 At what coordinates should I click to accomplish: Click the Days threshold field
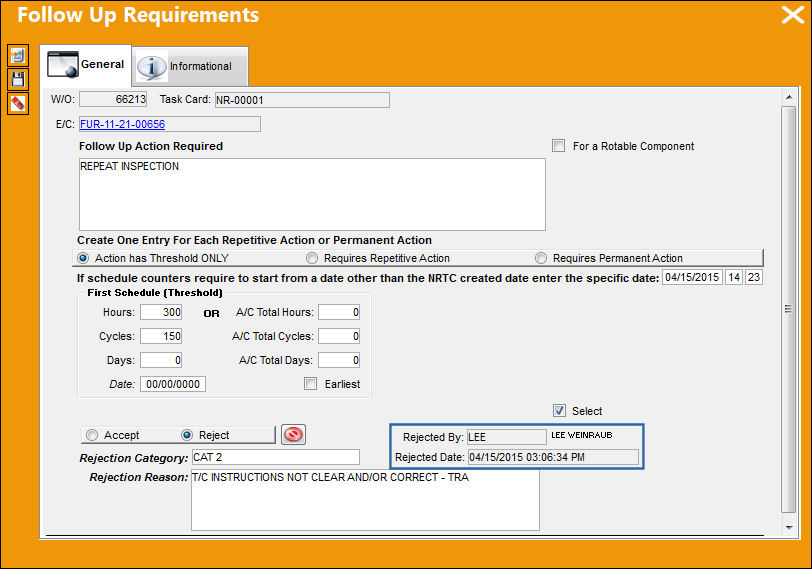(161, 360)
